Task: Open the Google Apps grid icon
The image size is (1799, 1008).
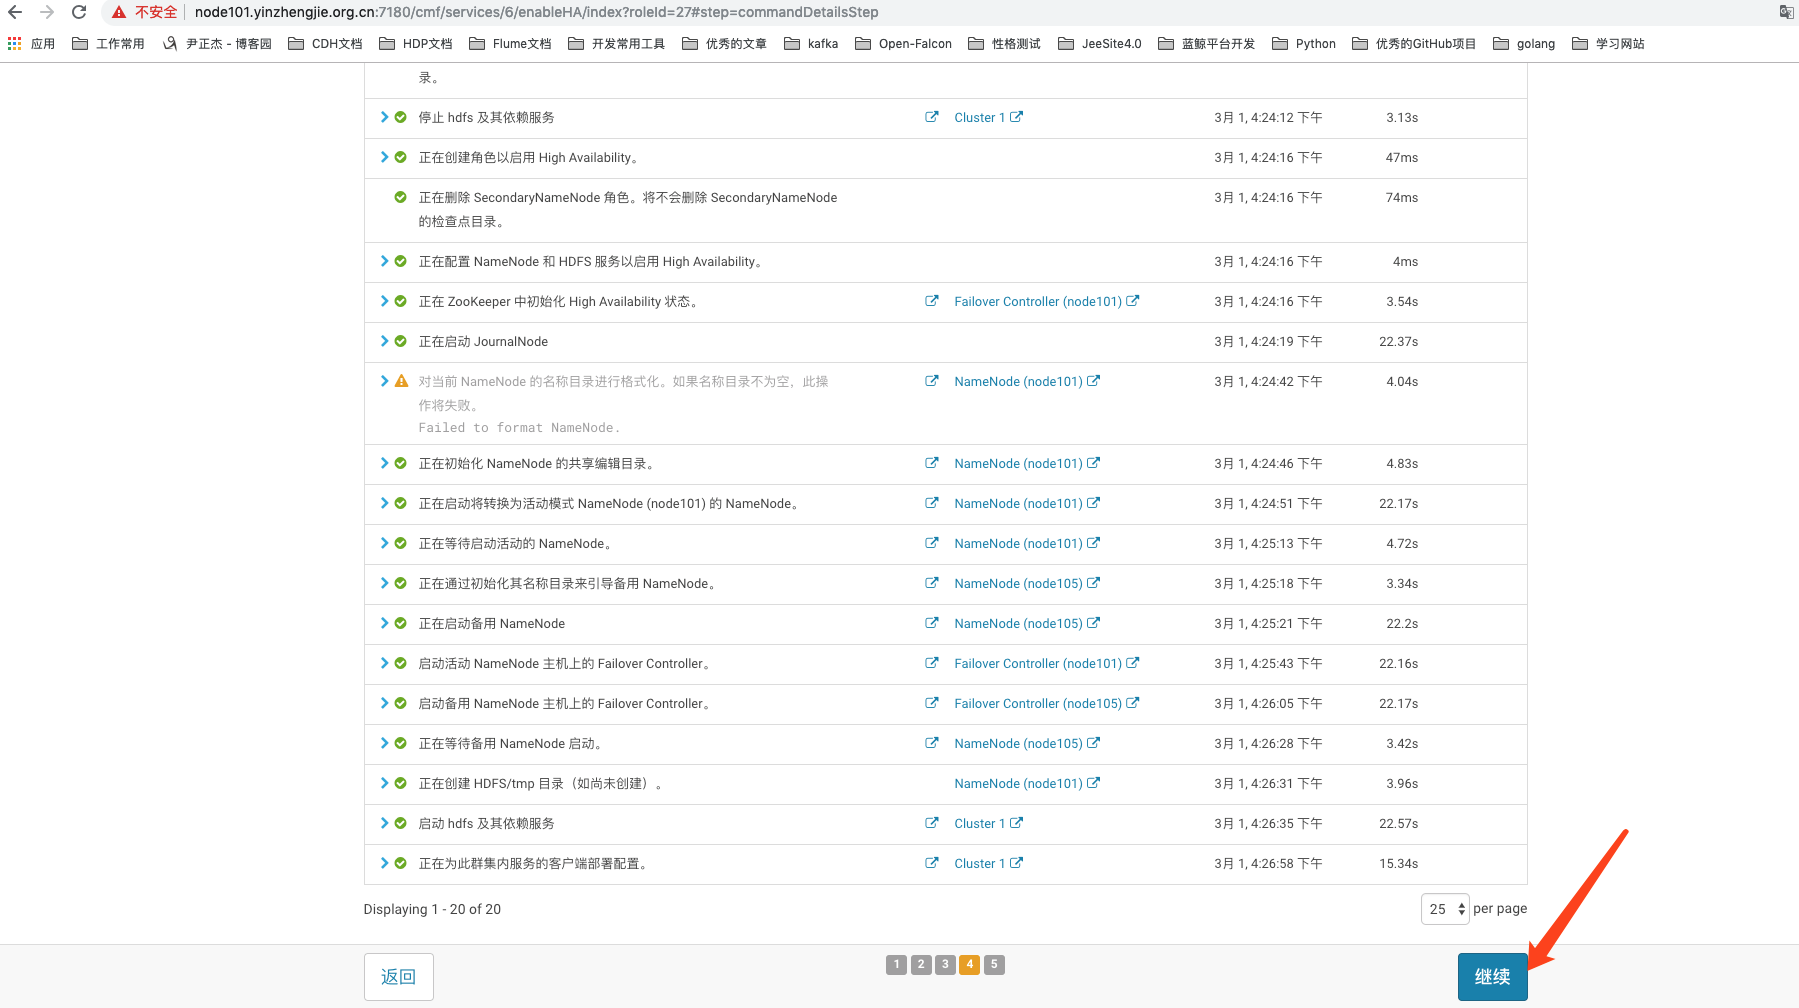Action: pos(13,43)
